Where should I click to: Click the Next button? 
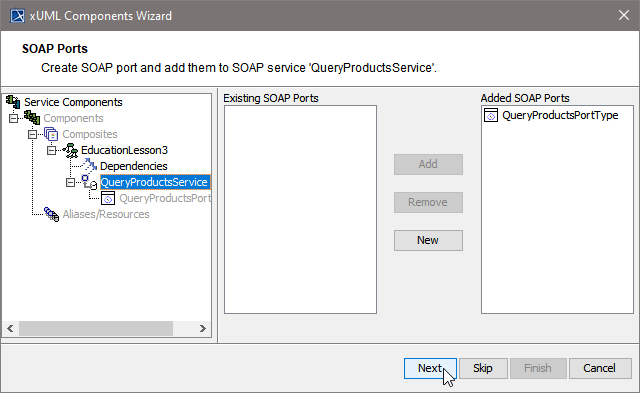[430, 368]
